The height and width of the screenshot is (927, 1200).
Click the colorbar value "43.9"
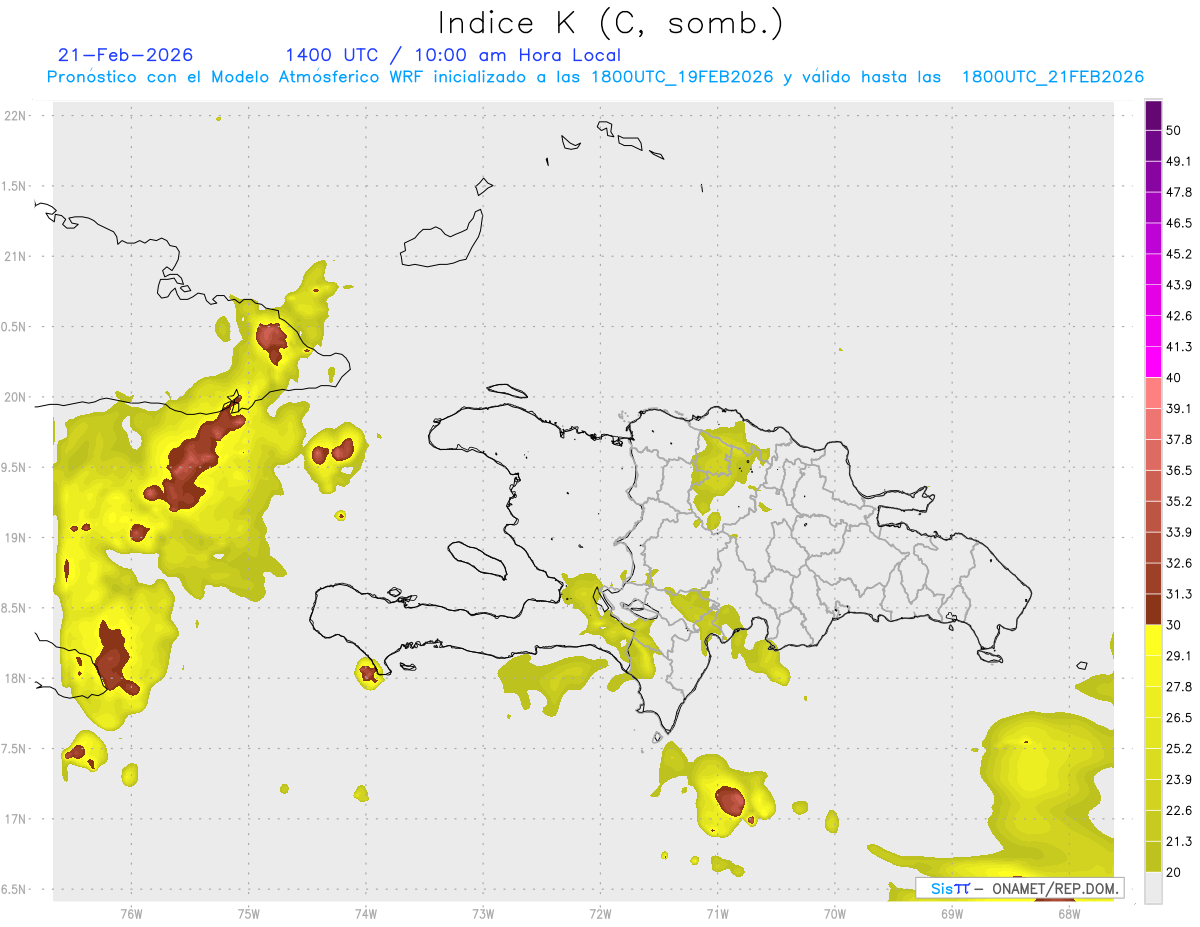click(1179, 285)
